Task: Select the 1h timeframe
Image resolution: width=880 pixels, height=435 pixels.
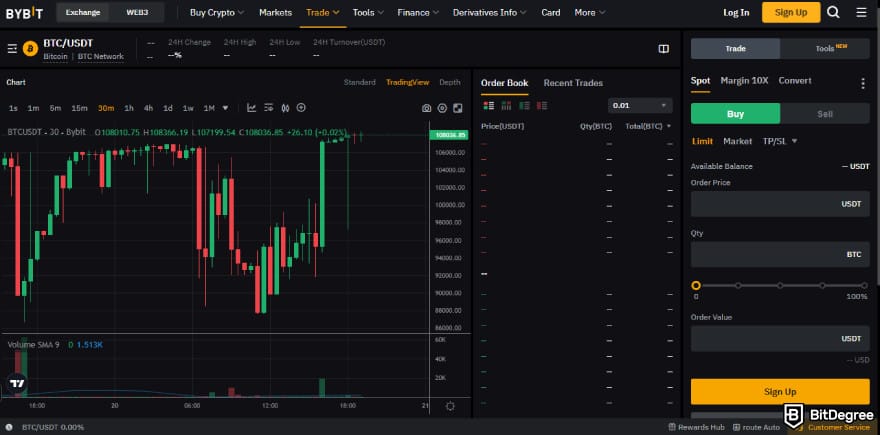Action: (129, 108)
